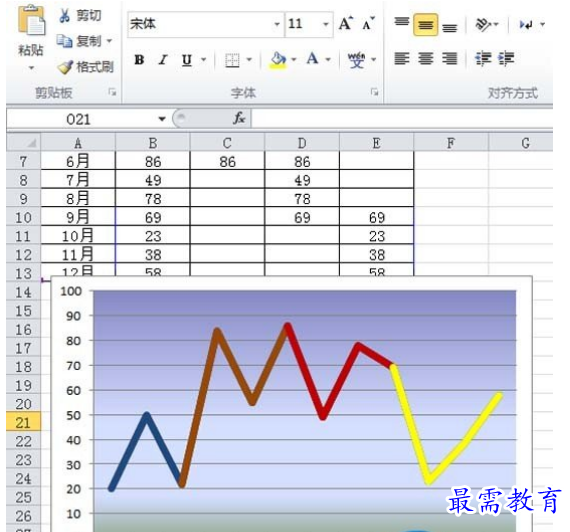The image size is (570, 532).
Task: Expand the Paste options arrow below 粘贴
Action: point(31,68)
